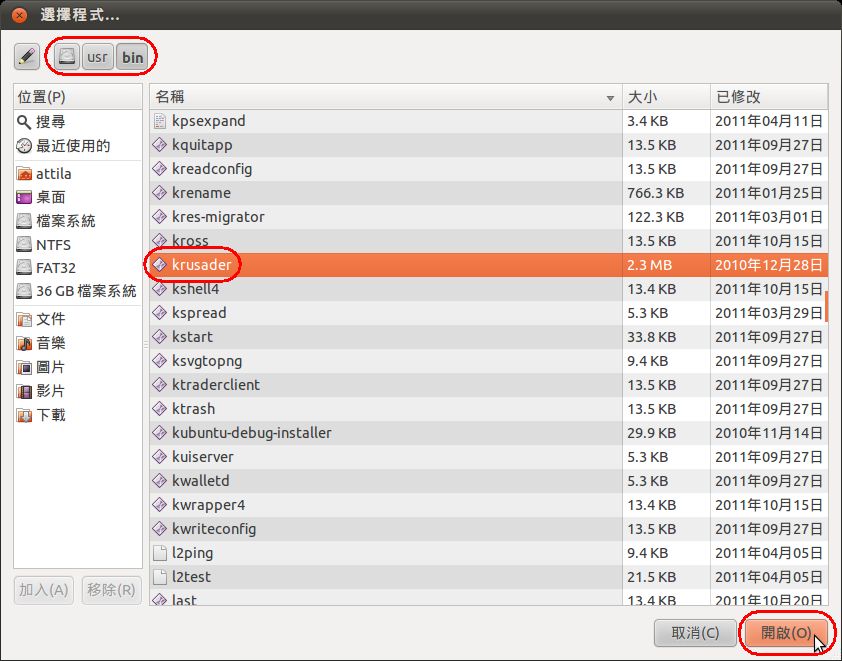
Task: Open 最近使用的 (recently used) in the places list
Action: click(x=78, y=146)
